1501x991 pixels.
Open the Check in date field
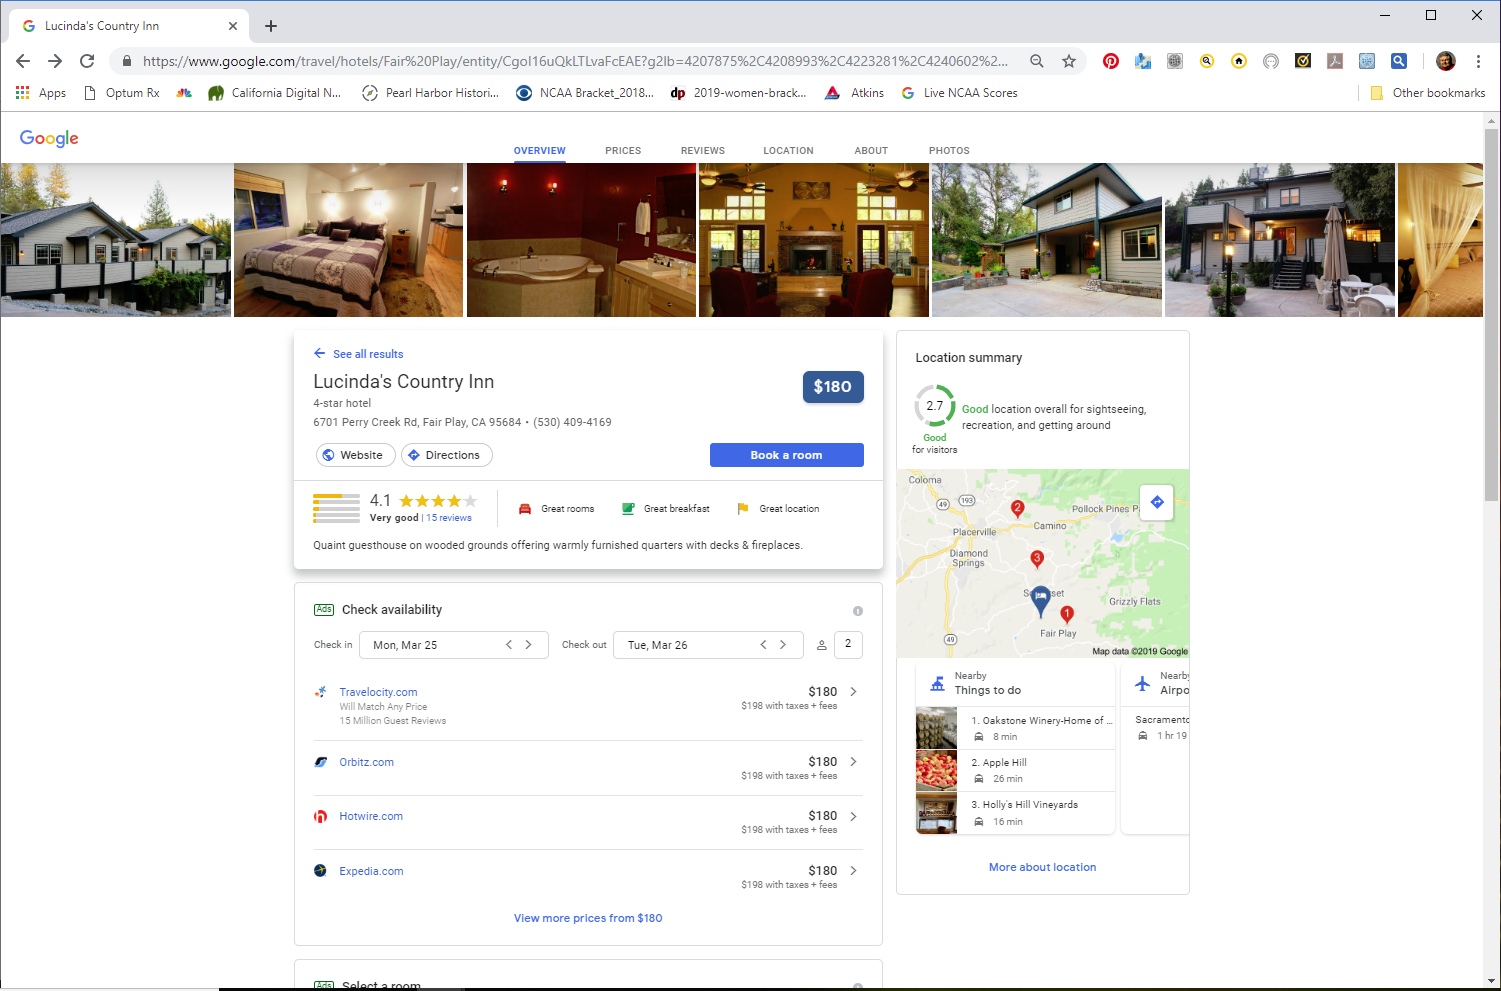(454, 645)
